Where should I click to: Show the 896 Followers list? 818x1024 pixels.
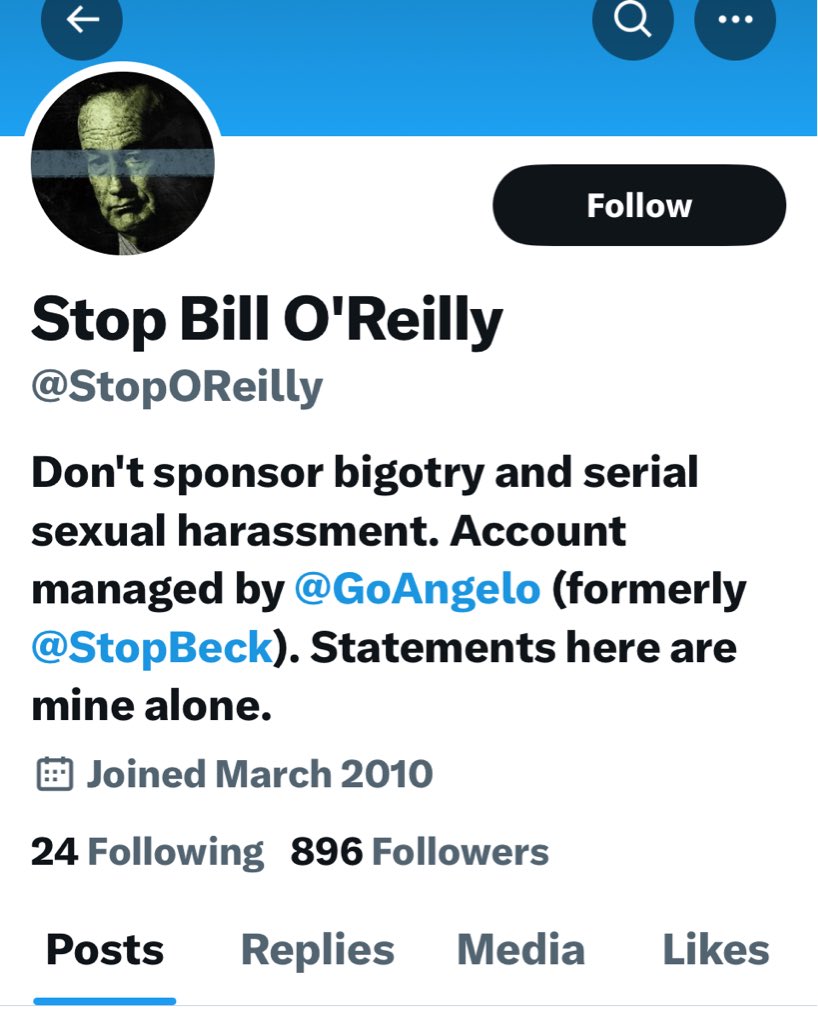tap(420, 852)
